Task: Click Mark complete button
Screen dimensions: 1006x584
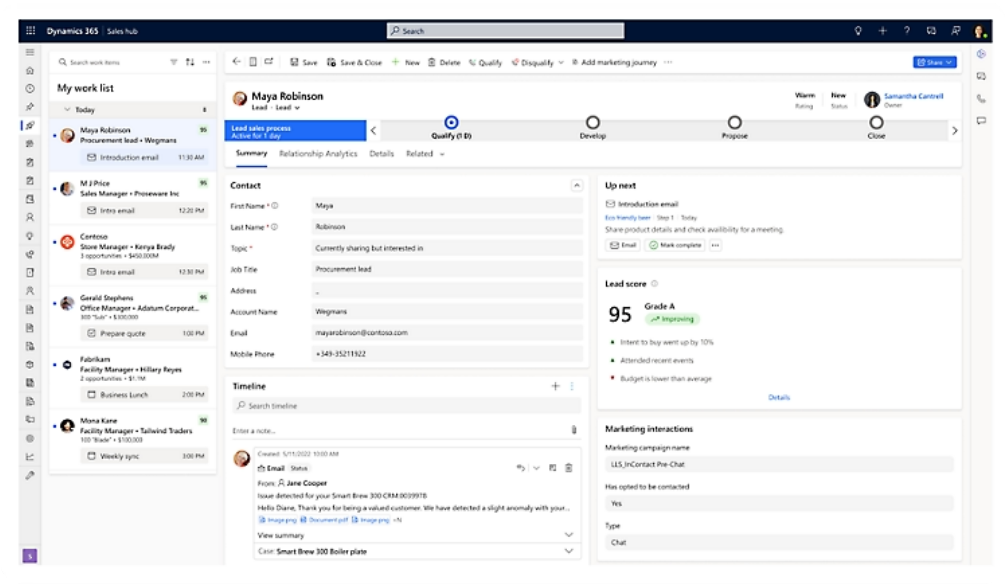Action: point(675,245)
